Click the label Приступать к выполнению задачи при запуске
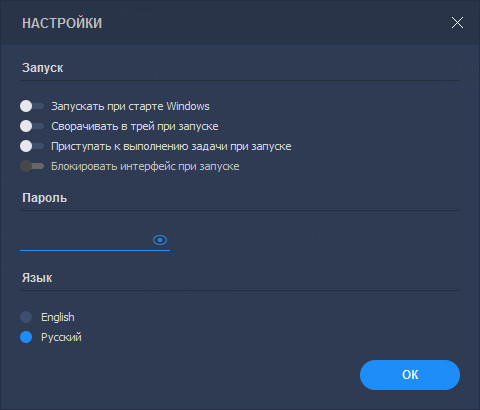Viewport: 480px width, 410px height. click(x=171, y=146)
